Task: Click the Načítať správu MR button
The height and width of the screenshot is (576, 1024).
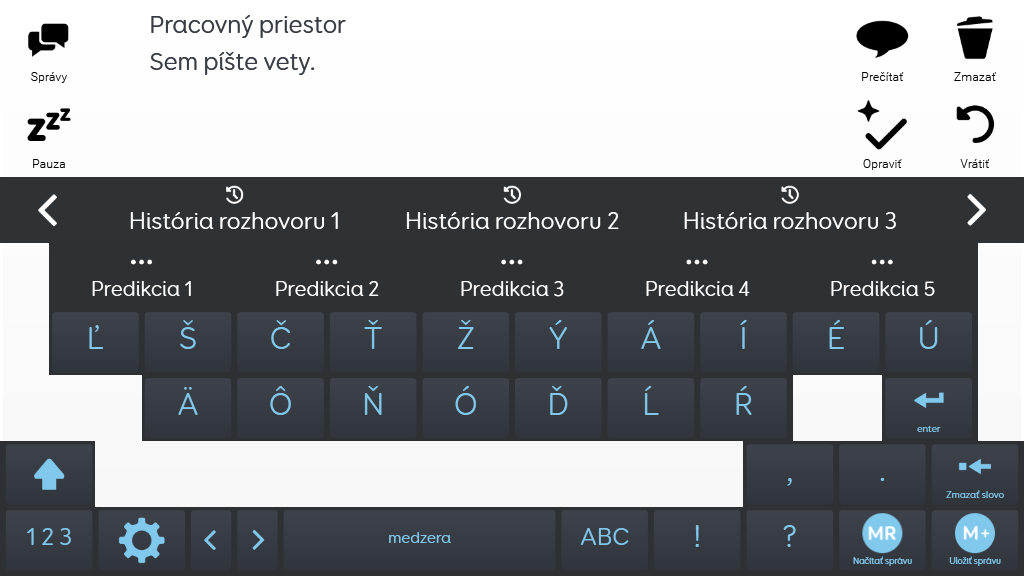Action: pos(882,539)
